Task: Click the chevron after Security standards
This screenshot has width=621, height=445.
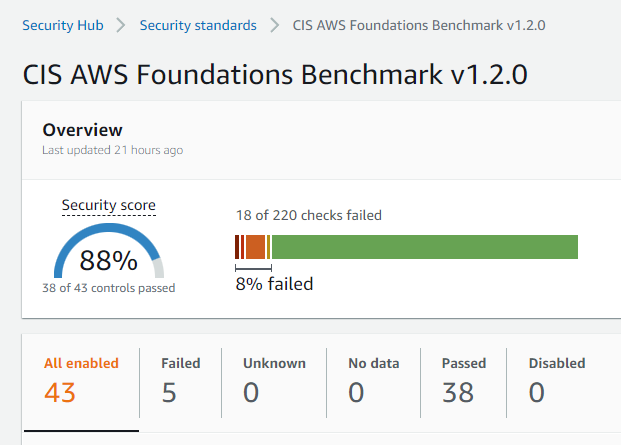Action: click(274, 25)
